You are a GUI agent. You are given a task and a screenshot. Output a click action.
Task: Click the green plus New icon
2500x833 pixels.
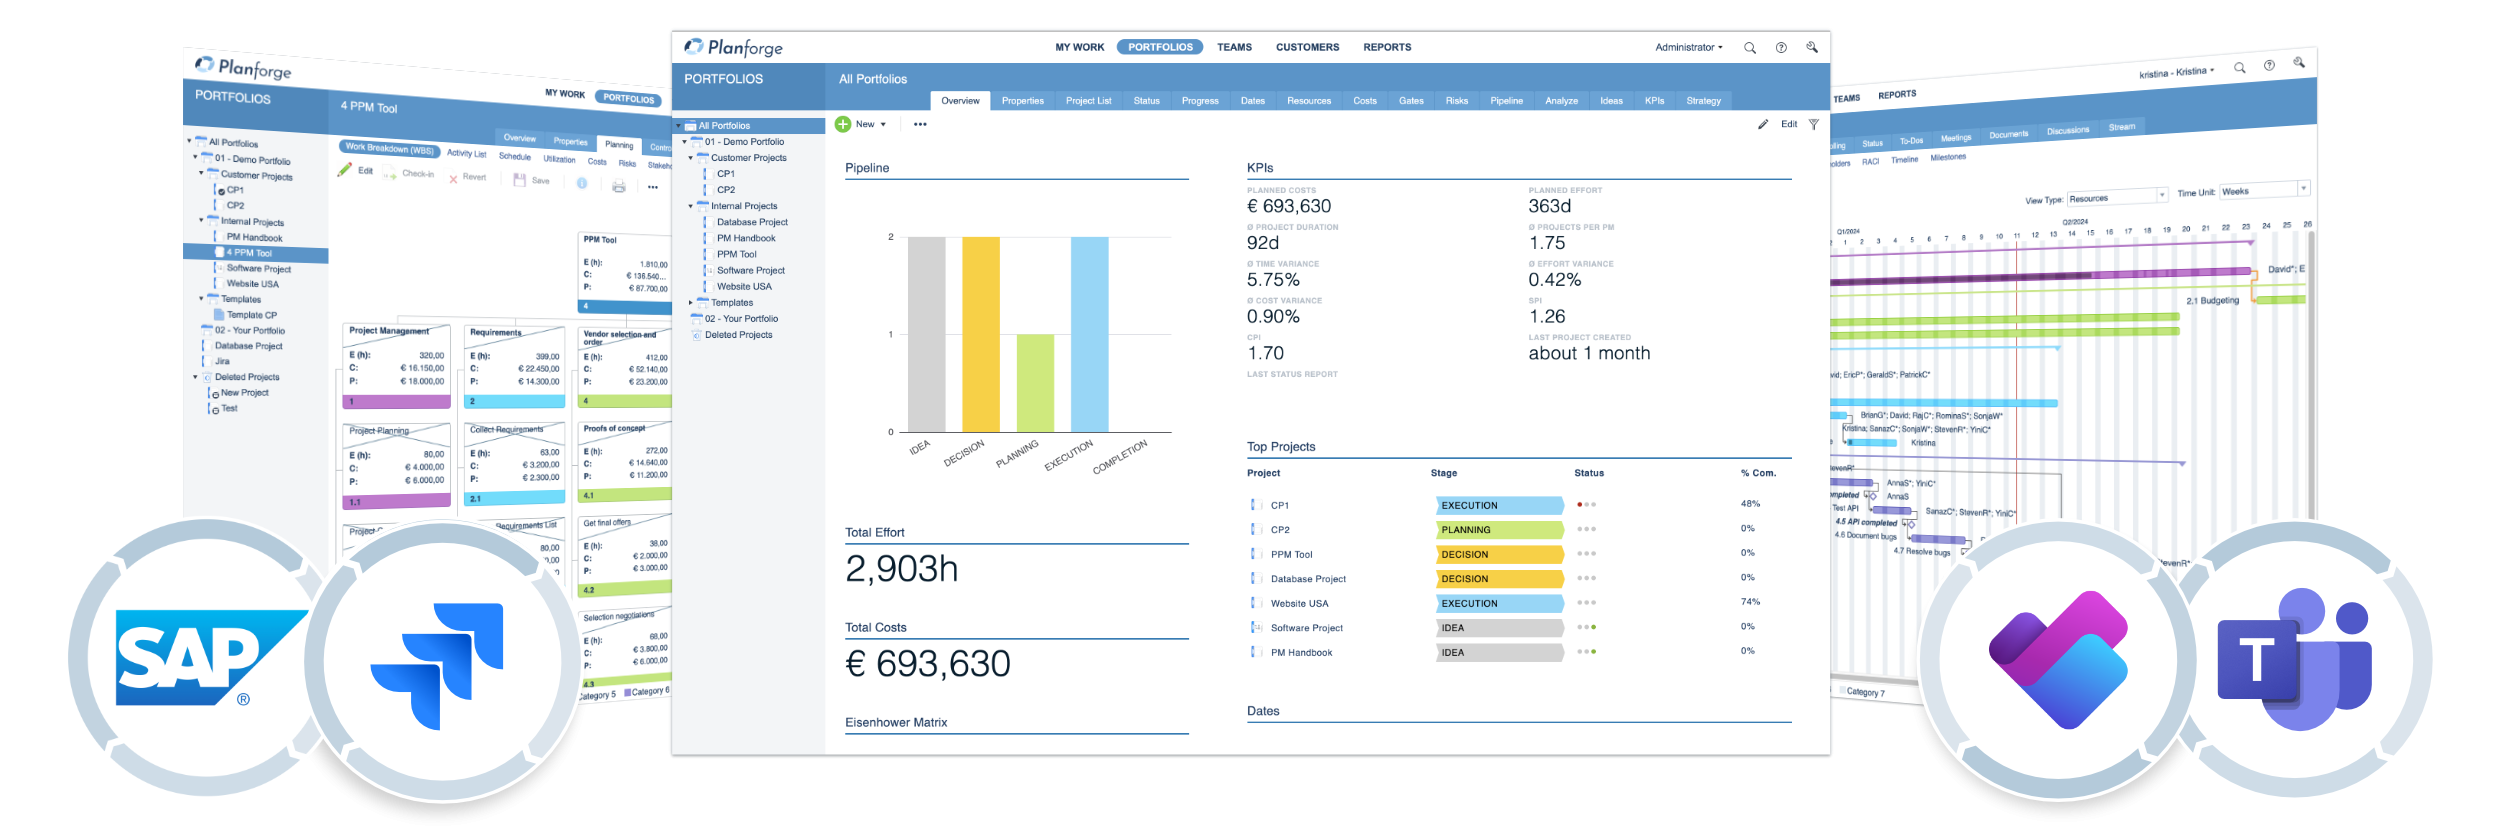[843, 125]
